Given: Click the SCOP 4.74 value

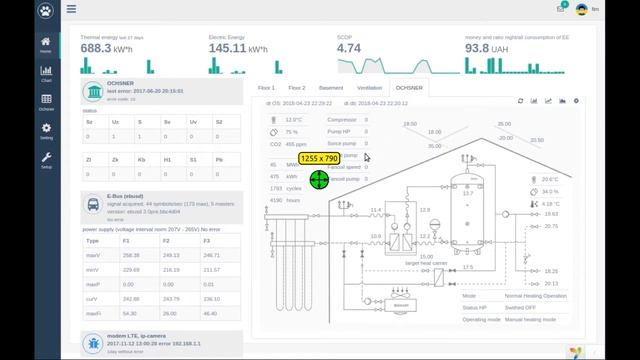Looking at the screenshot, I should click(349, 49).
